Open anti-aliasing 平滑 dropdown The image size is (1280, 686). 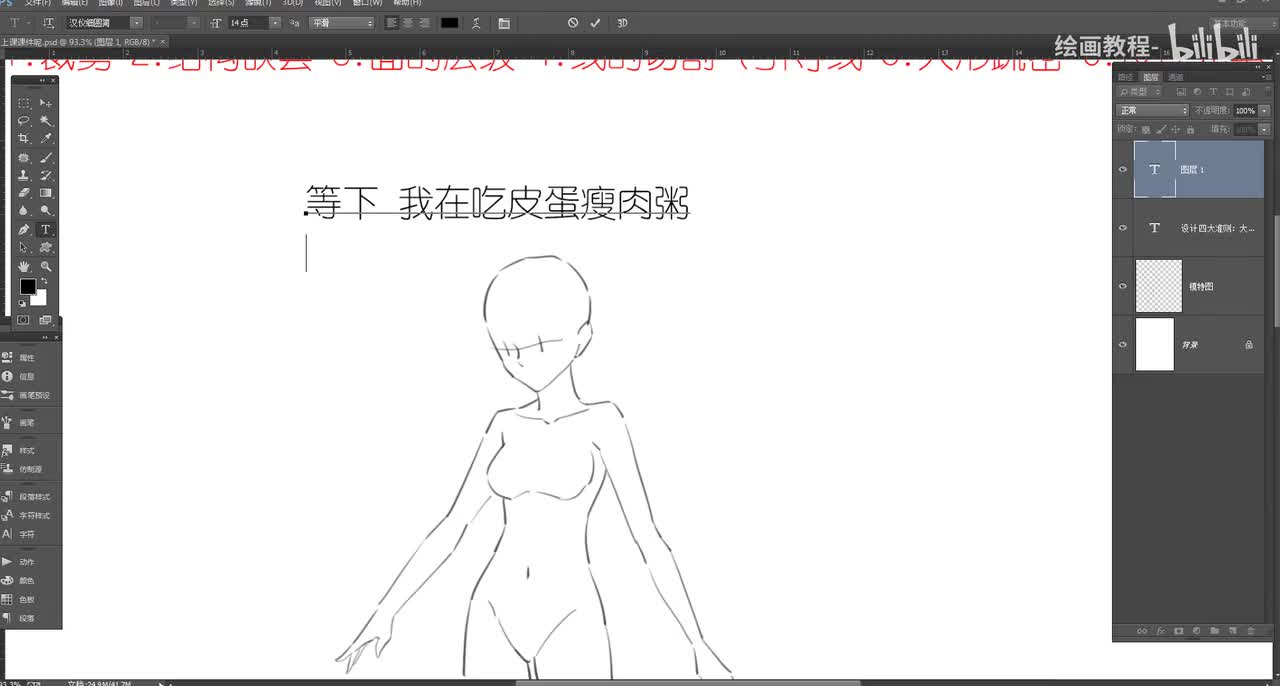(x=342, y=22)
